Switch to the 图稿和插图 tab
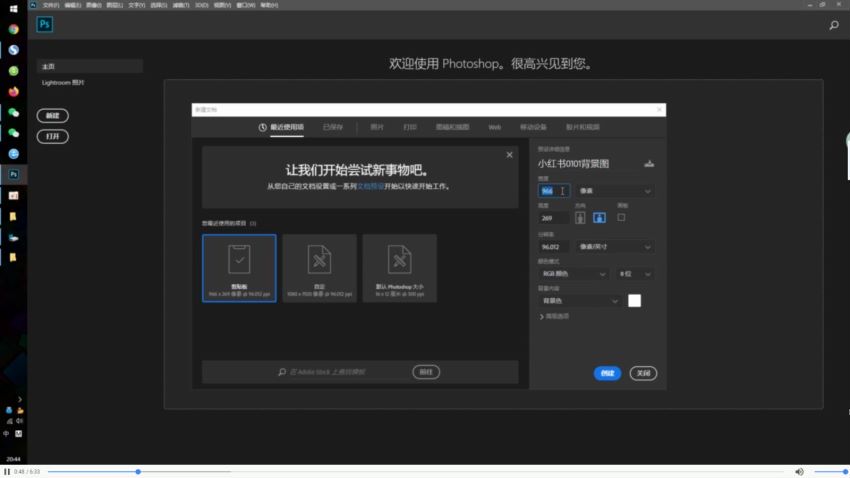 452,127
